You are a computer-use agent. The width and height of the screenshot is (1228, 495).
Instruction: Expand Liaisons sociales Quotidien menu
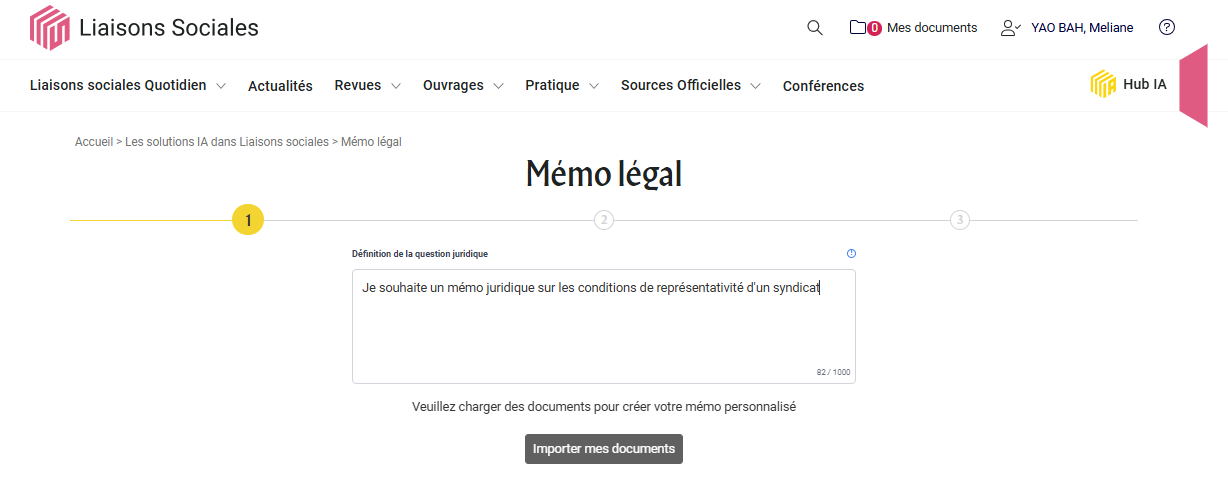point(128,86)
